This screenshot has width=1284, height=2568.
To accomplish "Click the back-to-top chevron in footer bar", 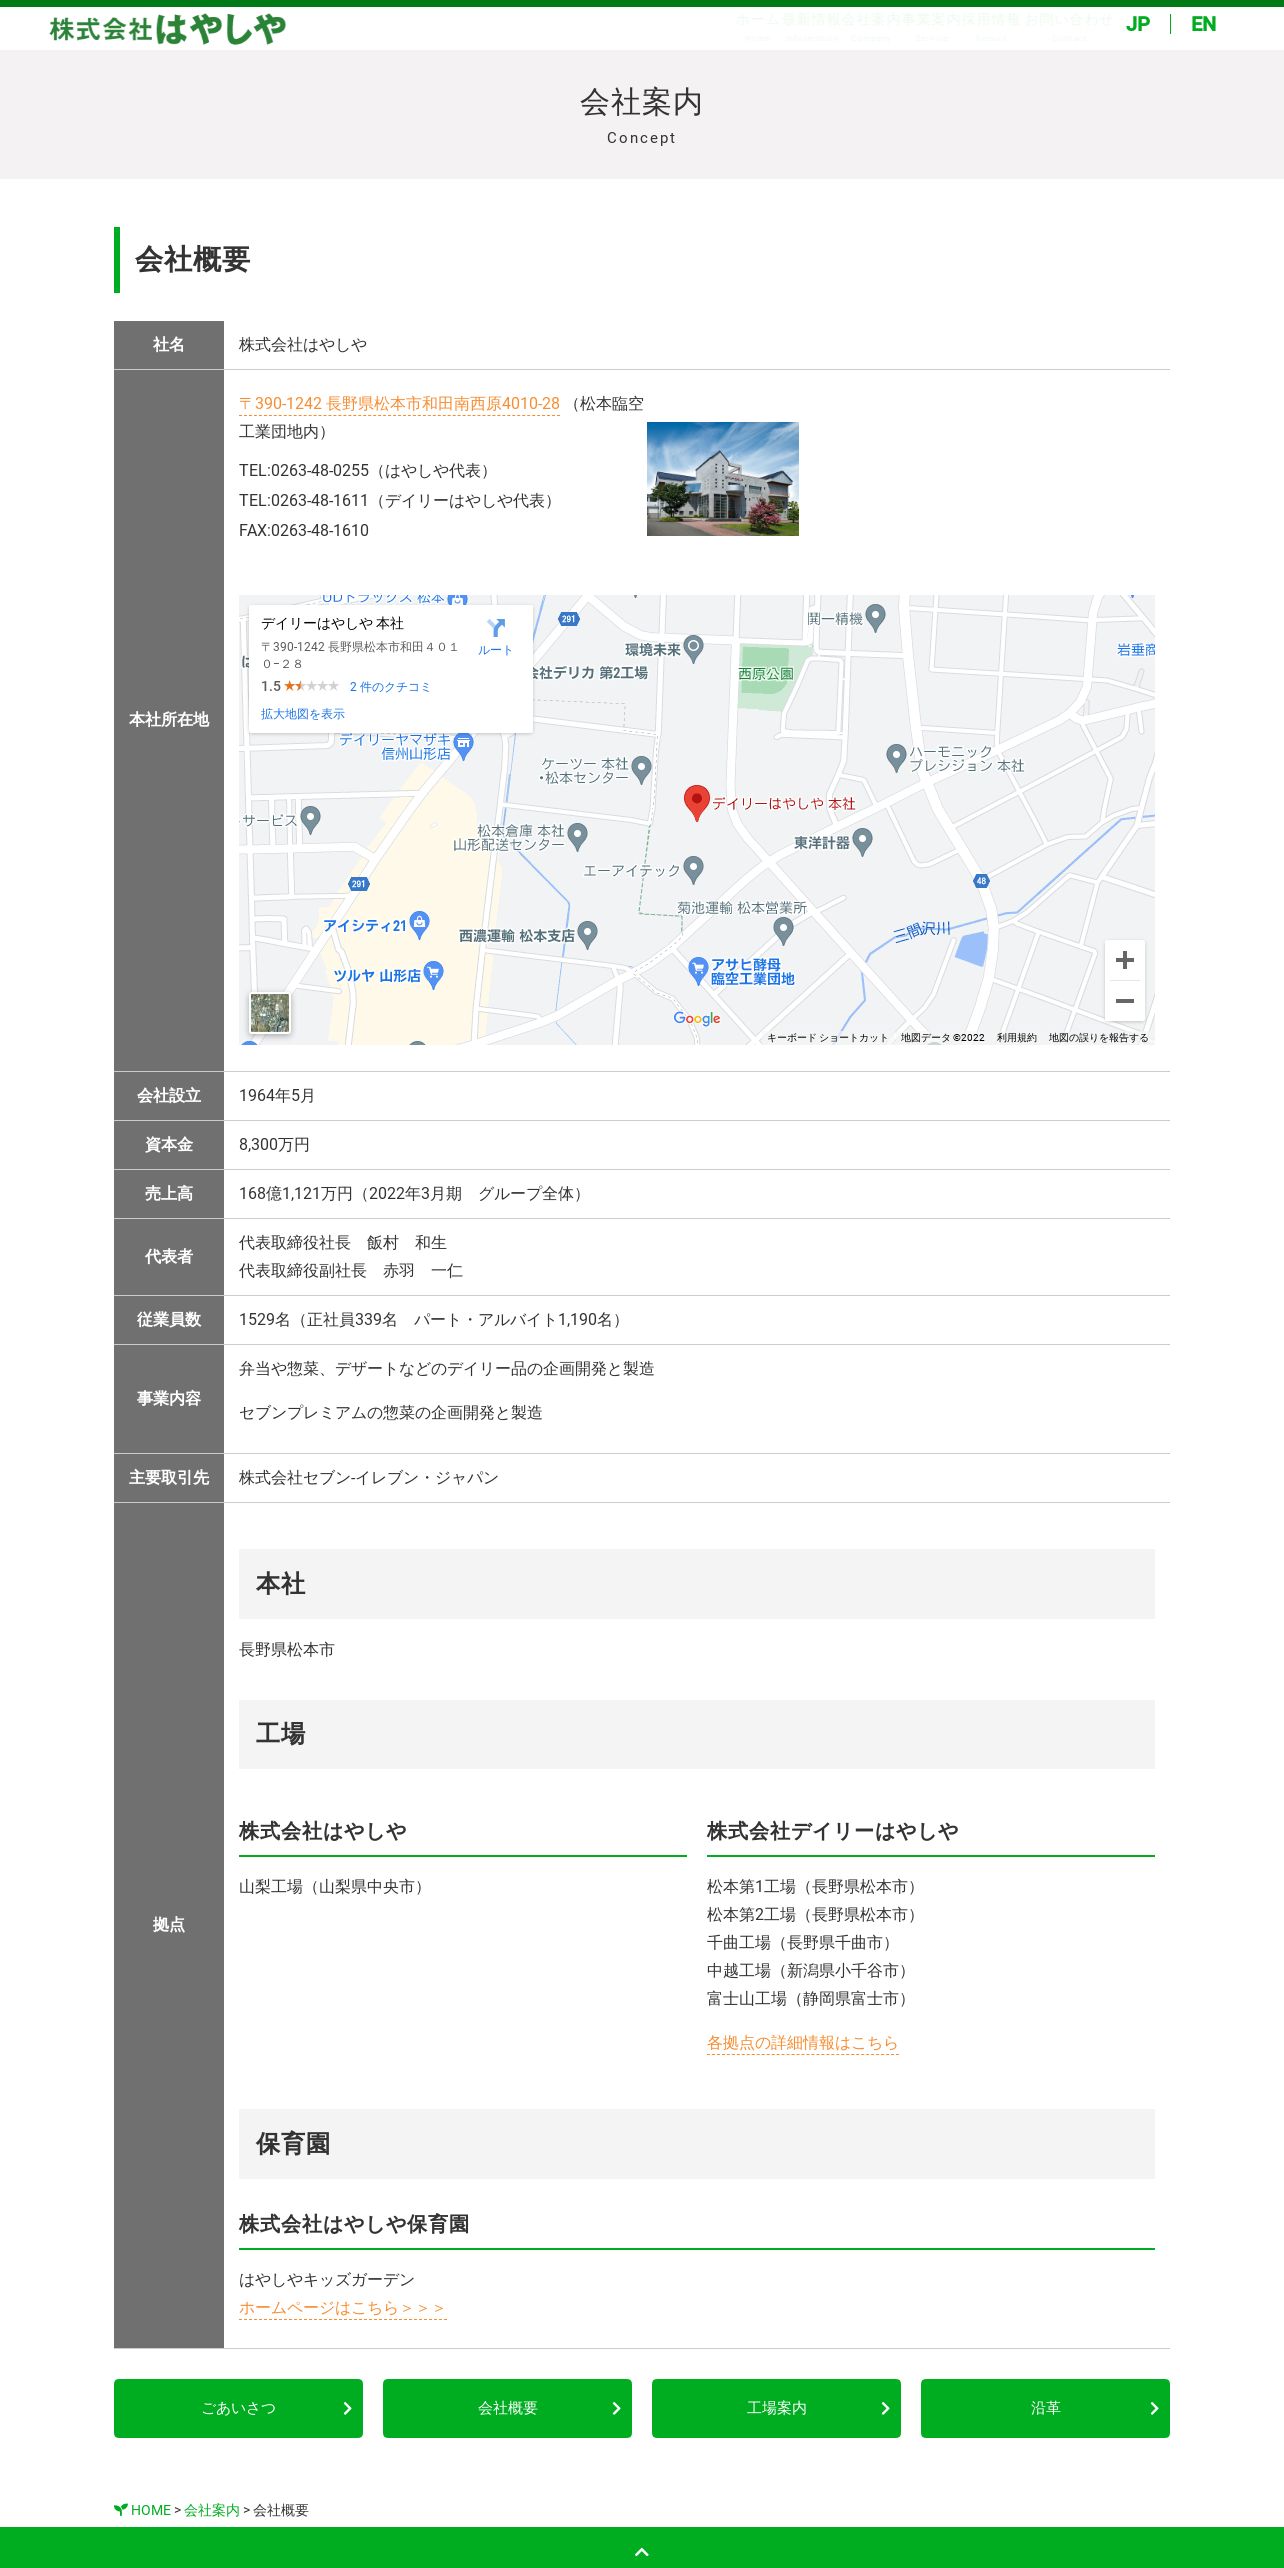I will (x=642, y=2552).
